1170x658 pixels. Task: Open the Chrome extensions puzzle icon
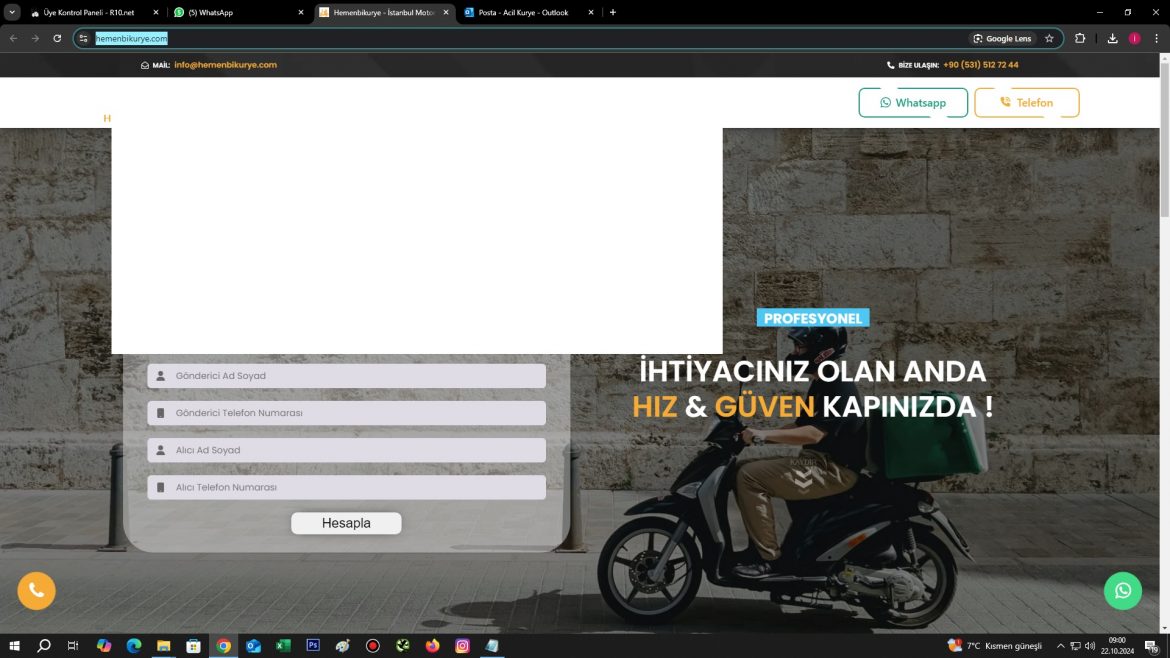click(x=1080, y=39)
